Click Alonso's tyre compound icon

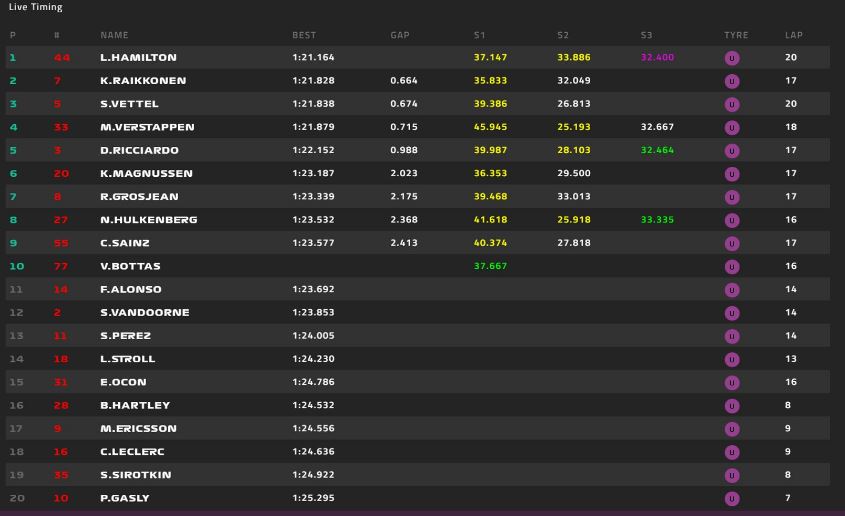click(x=732, y=289)
